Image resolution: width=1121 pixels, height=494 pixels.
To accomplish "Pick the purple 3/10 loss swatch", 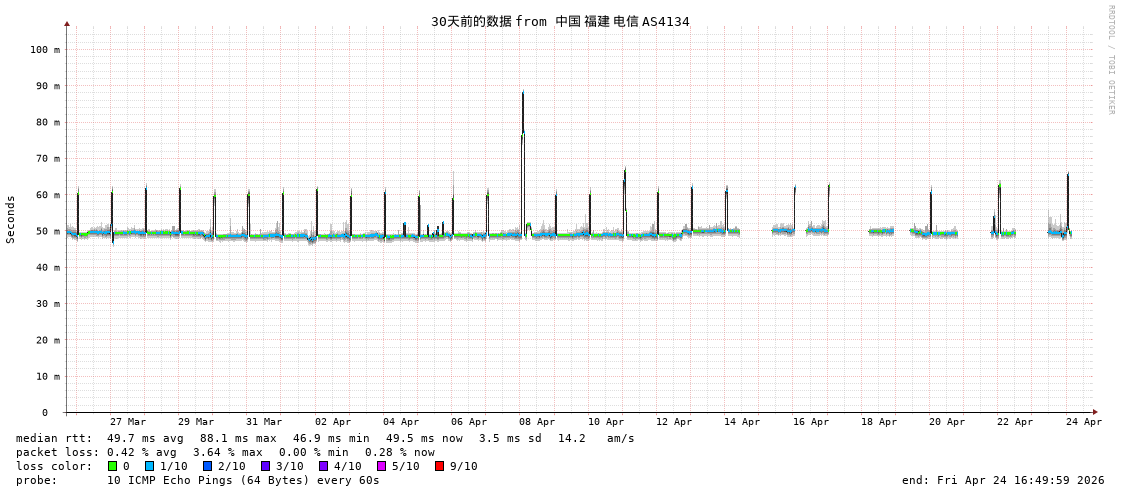I will point(265,466).
